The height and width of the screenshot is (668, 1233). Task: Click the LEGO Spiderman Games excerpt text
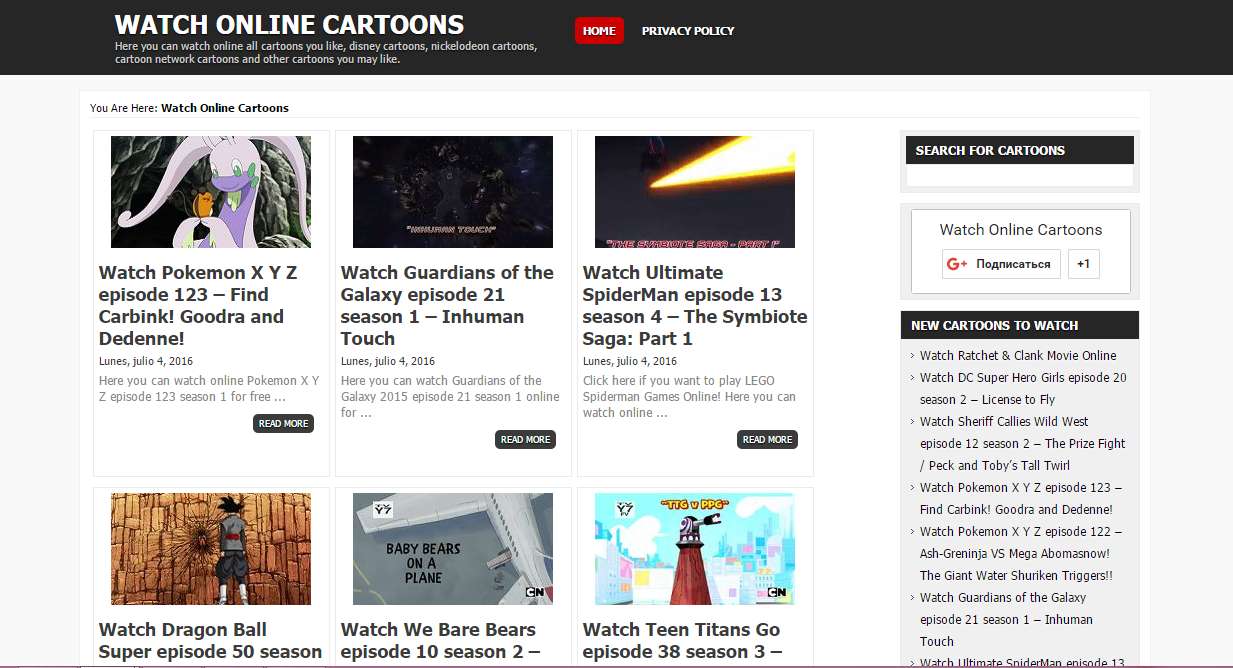coord(689,396)
